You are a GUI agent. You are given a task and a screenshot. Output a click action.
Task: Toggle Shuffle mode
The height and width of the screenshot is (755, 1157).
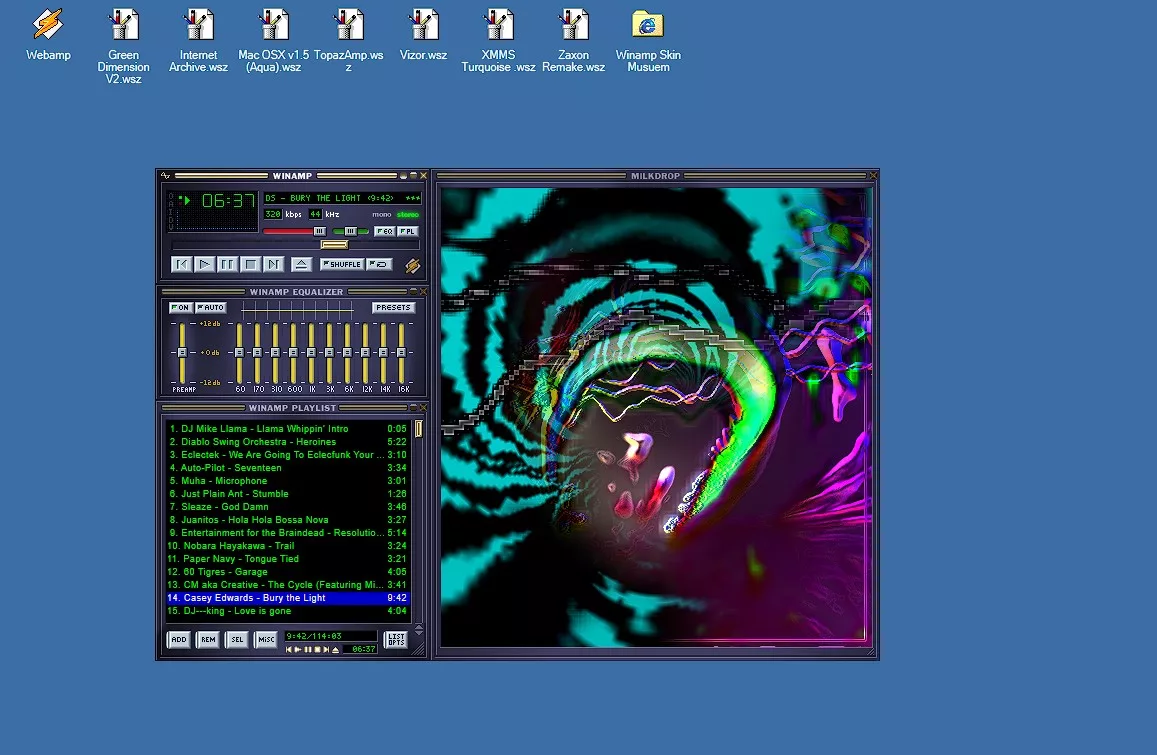coord(342,263)
